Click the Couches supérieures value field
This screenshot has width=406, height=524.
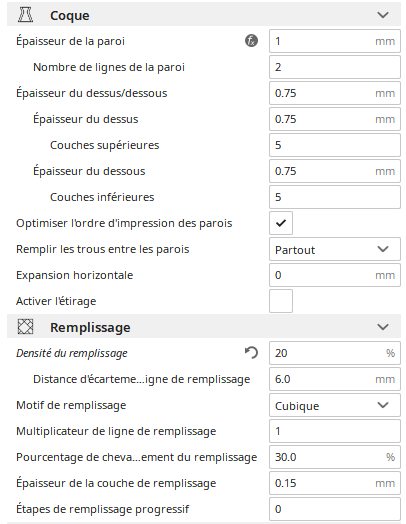tap(335, 145)
